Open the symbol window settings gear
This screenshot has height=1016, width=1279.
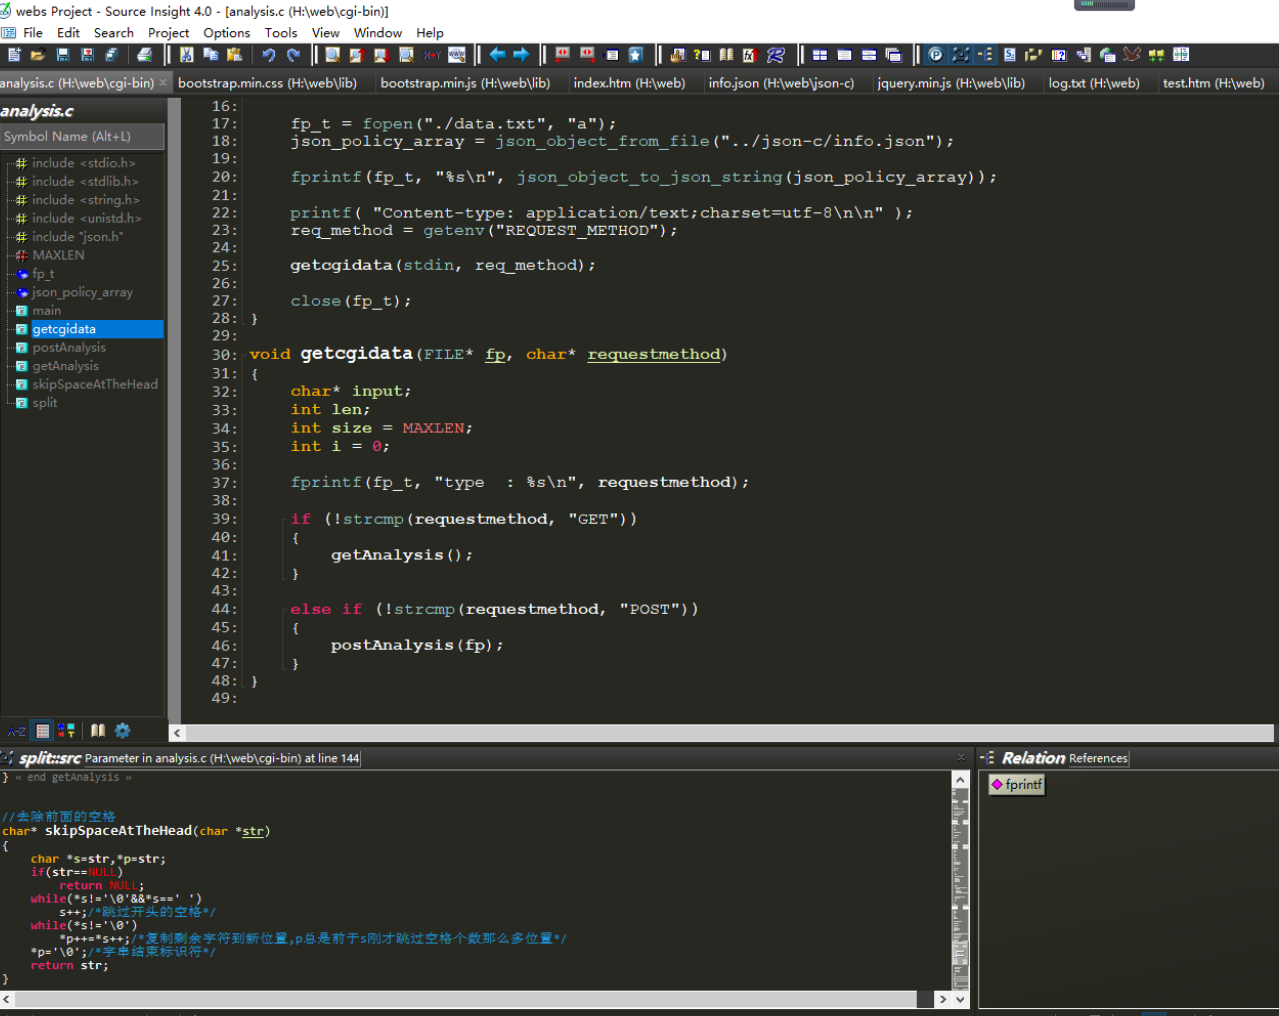point(123,731)
